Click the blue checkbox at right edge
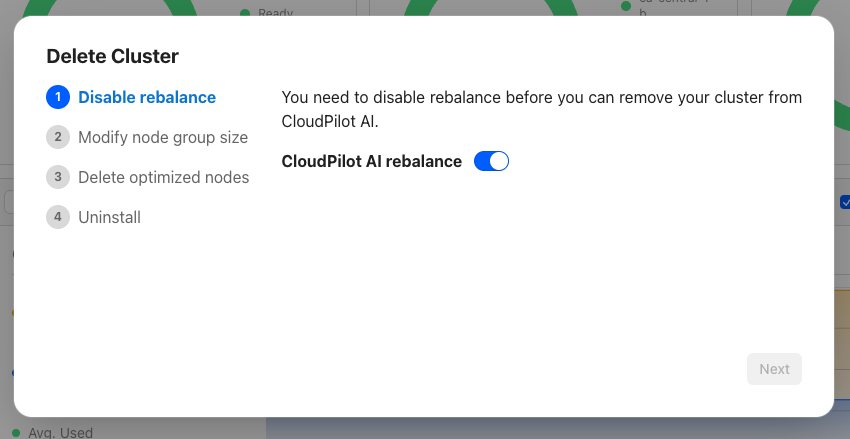This screenshot has height=439, width=850. click(844, 202)
